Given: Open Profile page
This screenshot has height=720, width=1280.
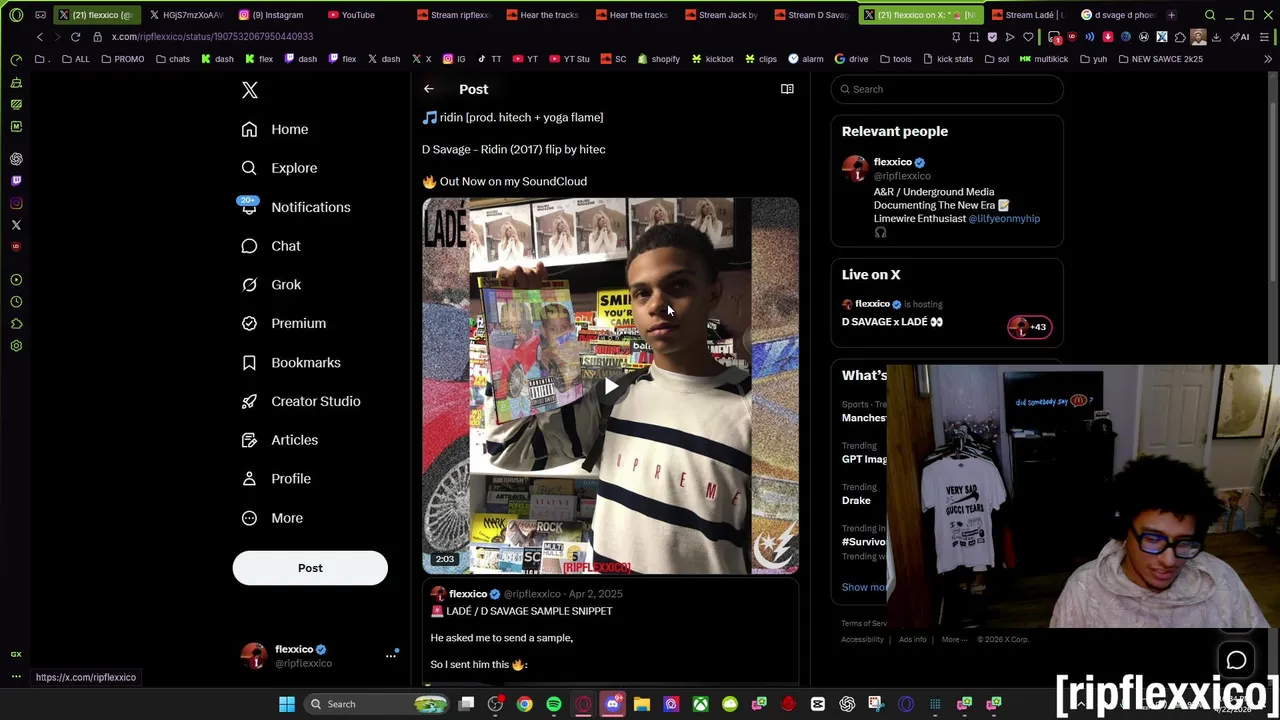Looking at the screenshot, I should (276, 479).
